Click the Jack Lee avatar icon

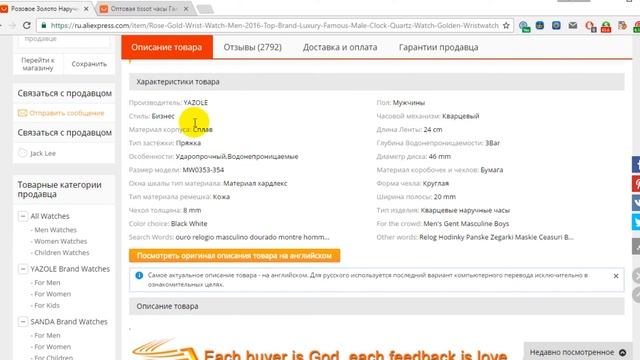(23, 153)
